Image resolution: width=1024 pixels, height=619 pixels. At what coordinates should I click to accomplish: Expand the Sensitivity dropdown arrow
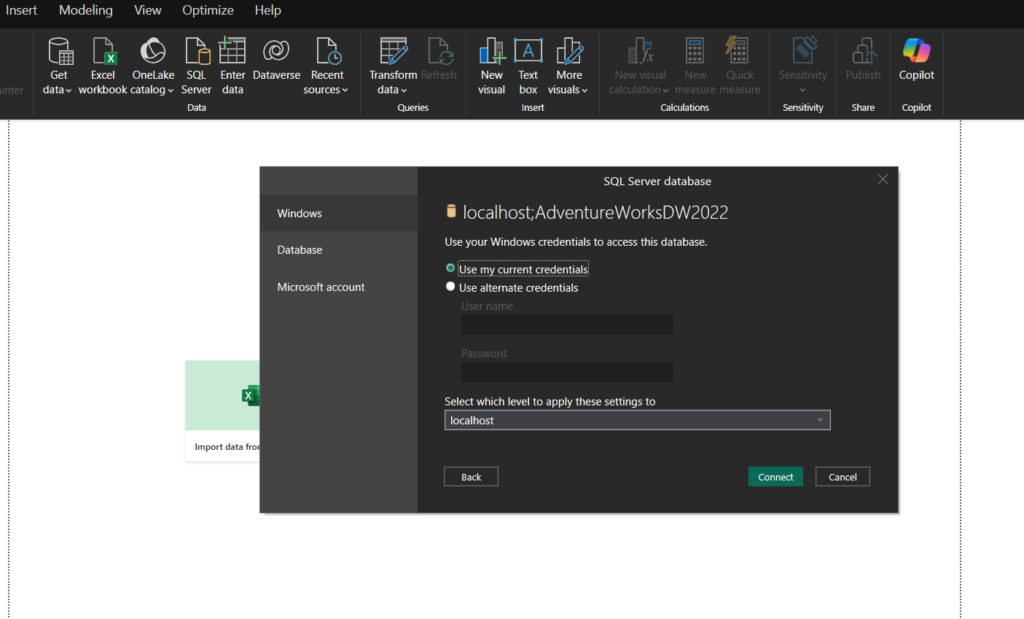[x=803, y=90]
